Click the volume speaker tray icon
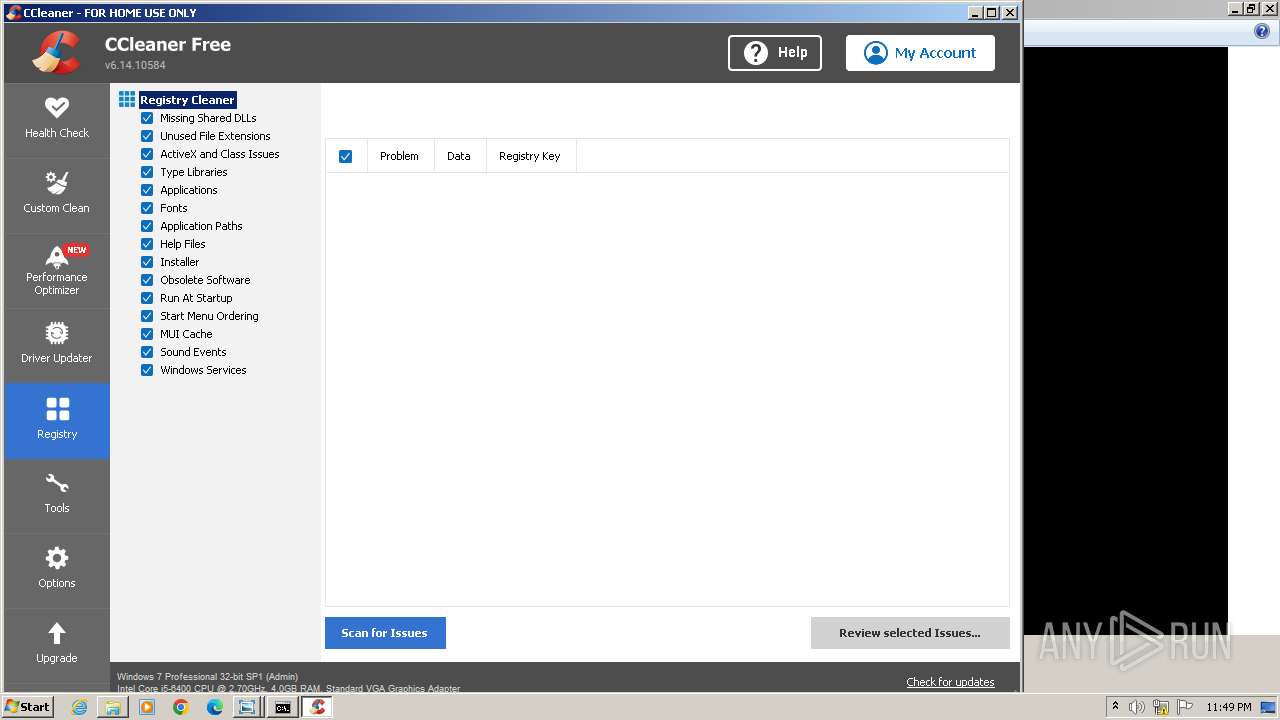Viewport: 1280px width, 720px height. tap(1137, 707)
